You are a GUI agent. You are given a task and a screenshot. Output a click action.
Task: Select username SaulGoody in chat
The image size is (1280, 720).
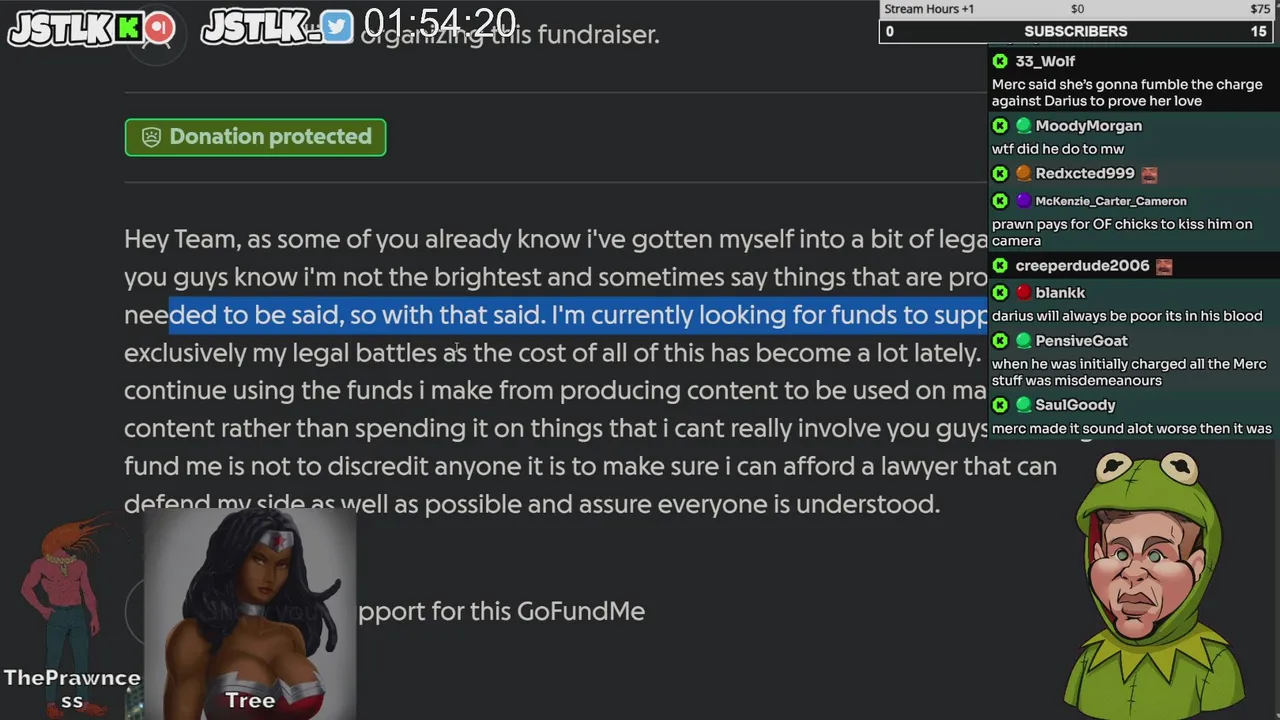tap(1075, 405)
